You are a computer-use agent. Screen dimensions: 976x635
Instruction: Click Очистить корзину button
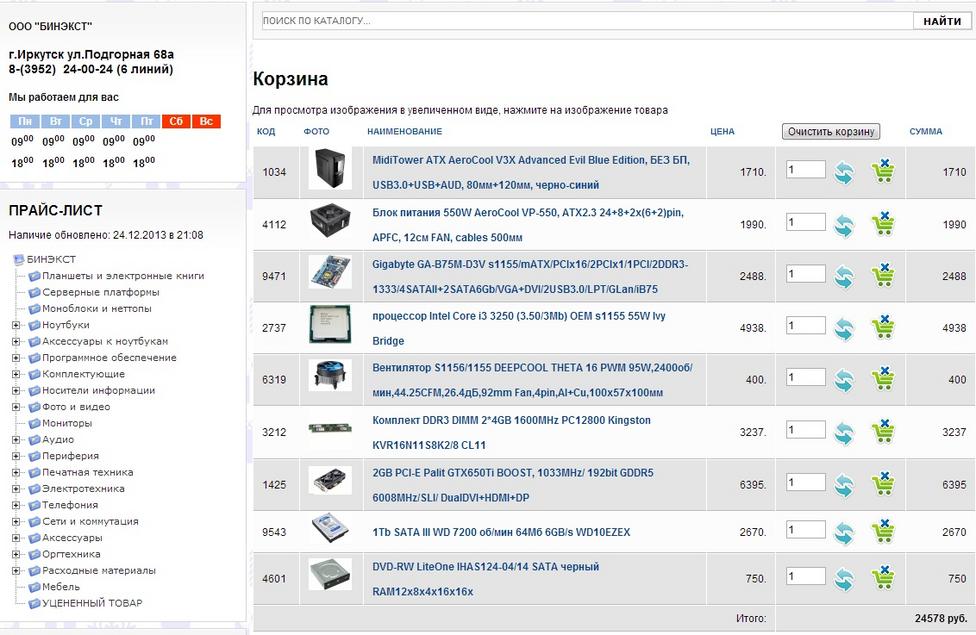click(x=830, y=131)
